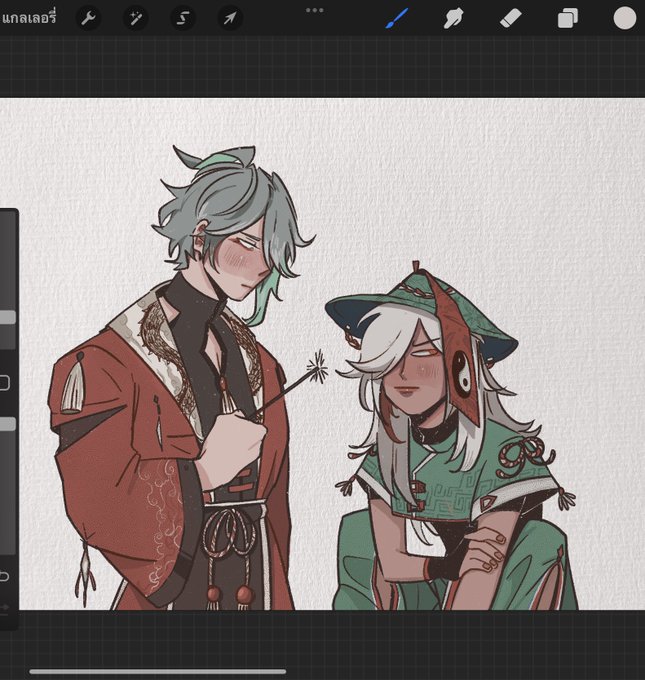Select the Eraser tool
The height and width of the screenshot is (680, 645).
pos(511,19)
